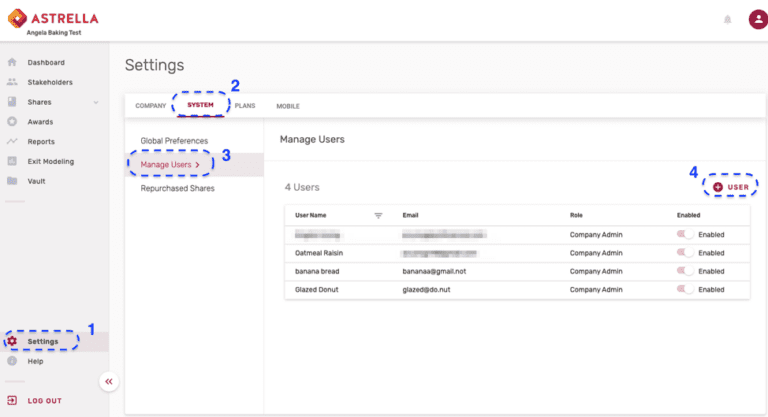Open Repurchased Shares settings item

click(x=177, y=188)
